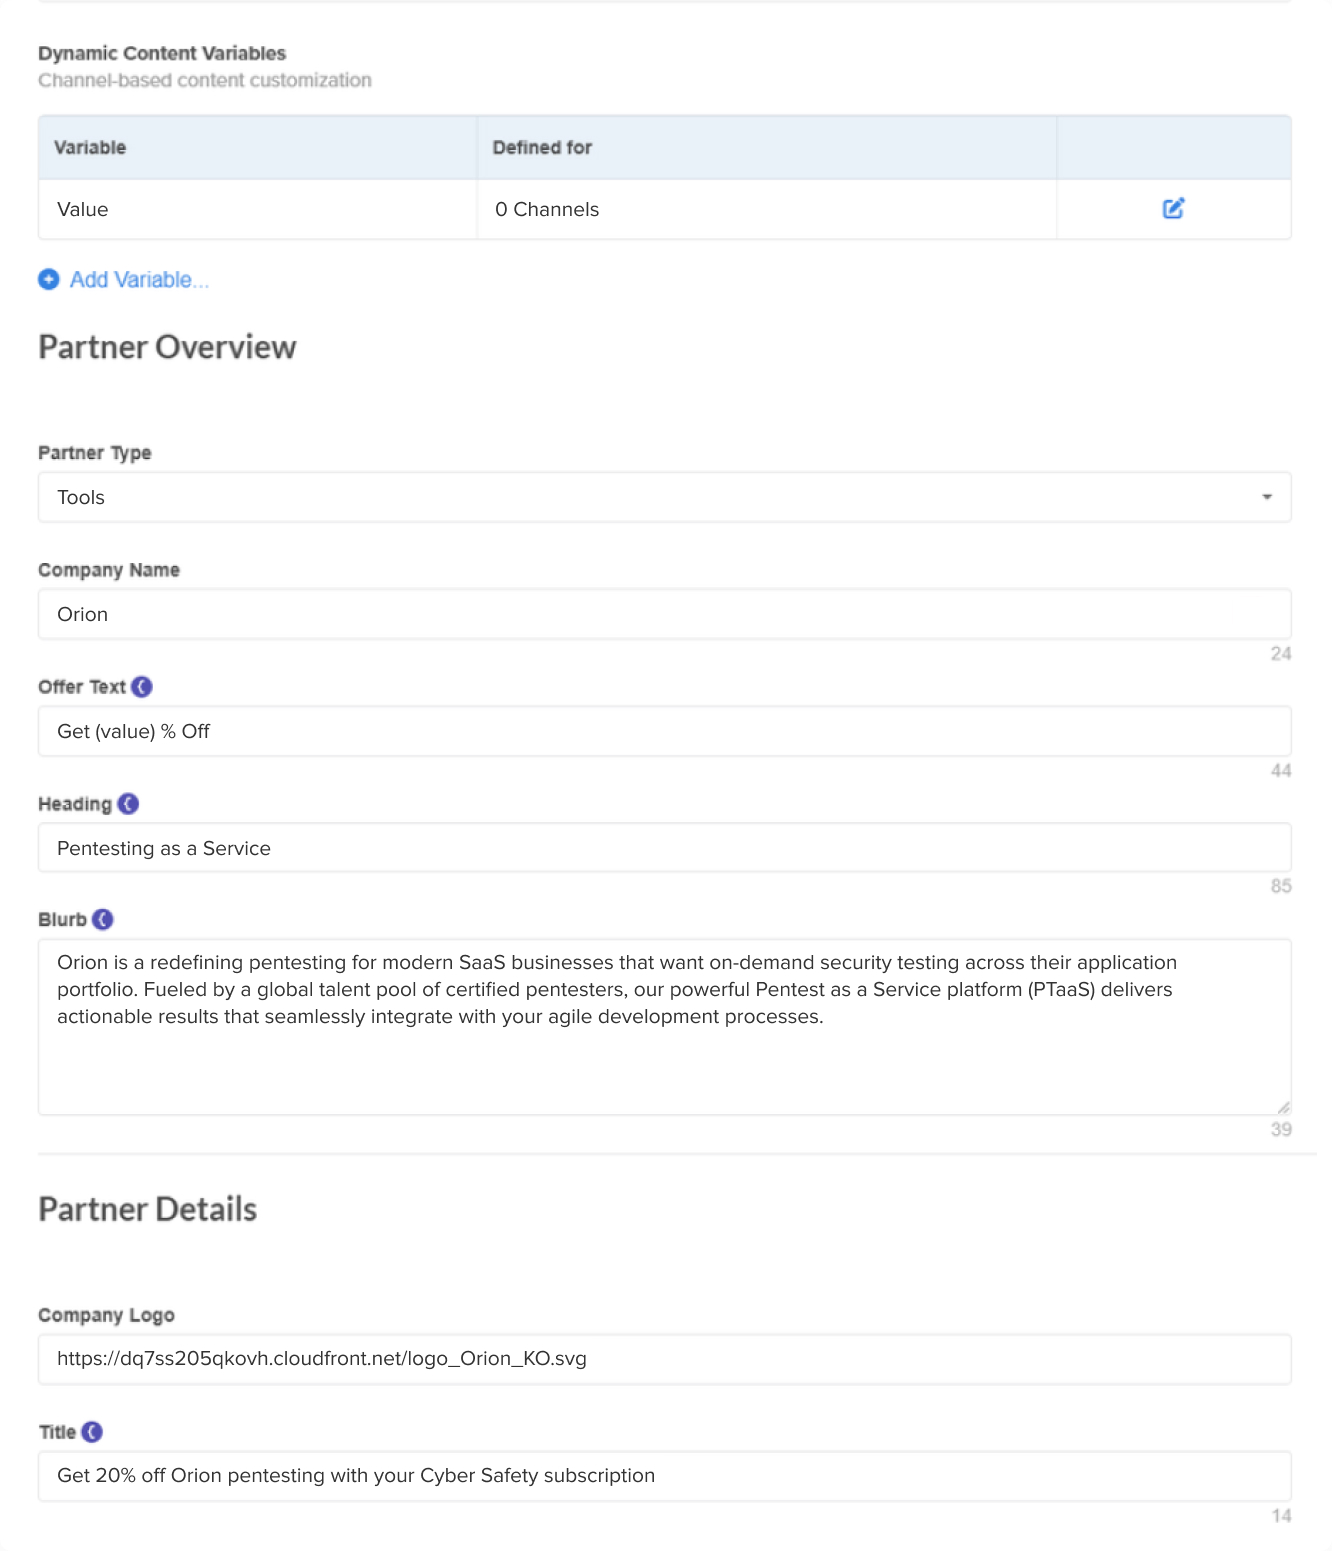
Task: Select the Blurb textarea describing Orion pentesting
Action: pyautogui.click(x=664, y=1020)
